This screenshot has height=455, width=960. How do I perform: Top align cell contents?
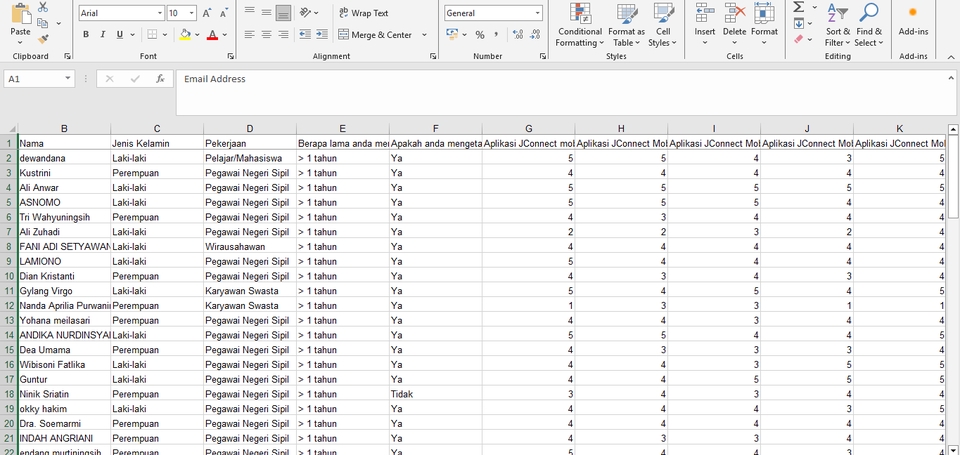[x=249, y=12]
